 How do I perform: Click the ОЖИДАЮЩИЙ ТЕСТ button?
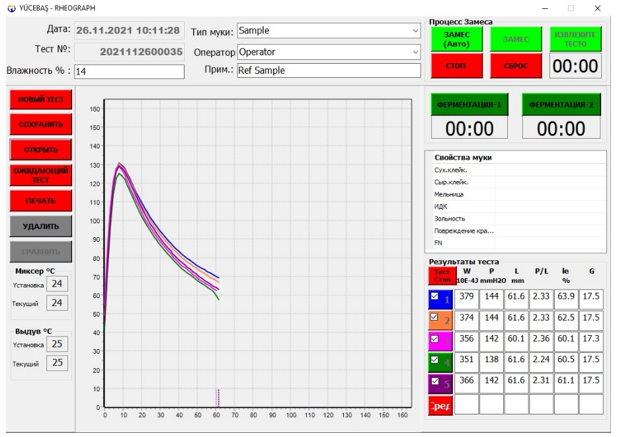41,175
